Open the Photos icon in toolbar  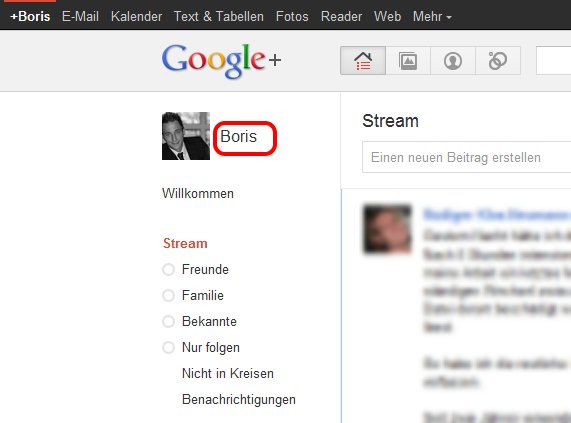click(408, 61)
